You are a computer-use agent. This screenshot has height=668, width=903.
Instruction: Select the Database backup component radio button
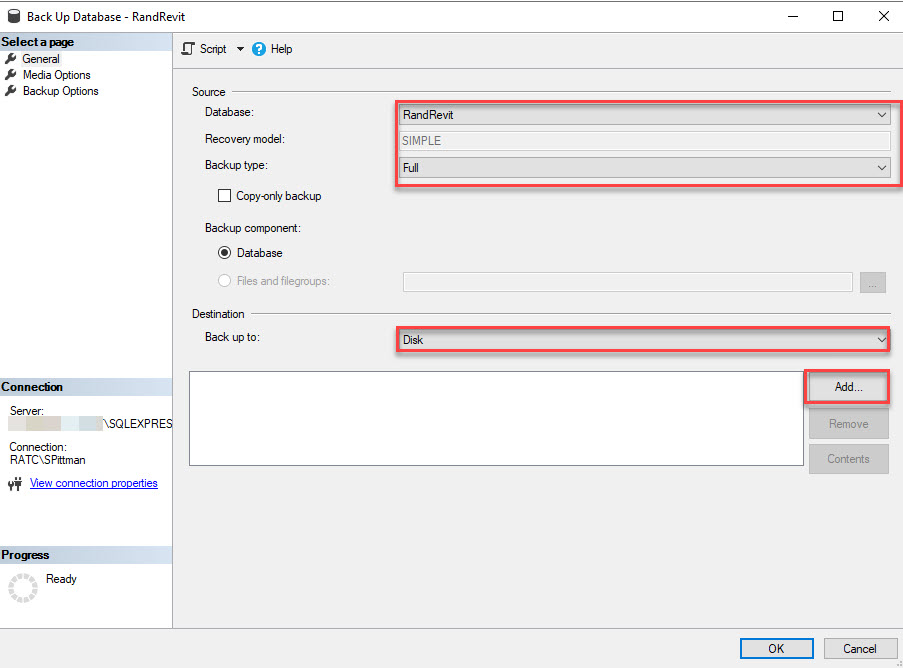pos(224,253)
